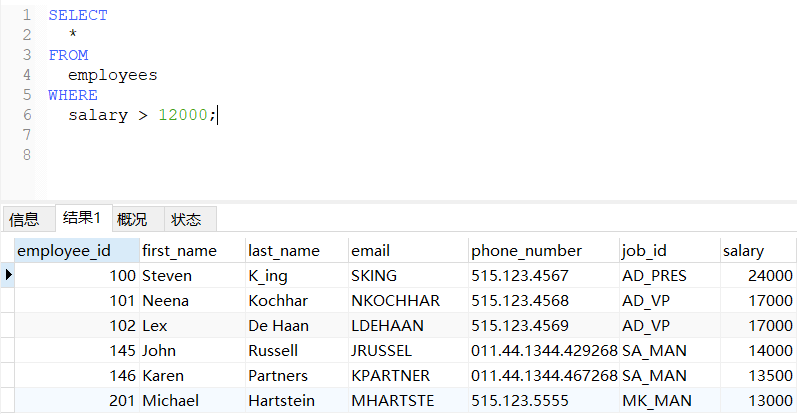The image size is (797, 414).
Task: Click the current row indicator arrow
Action: tap(9, 275)
